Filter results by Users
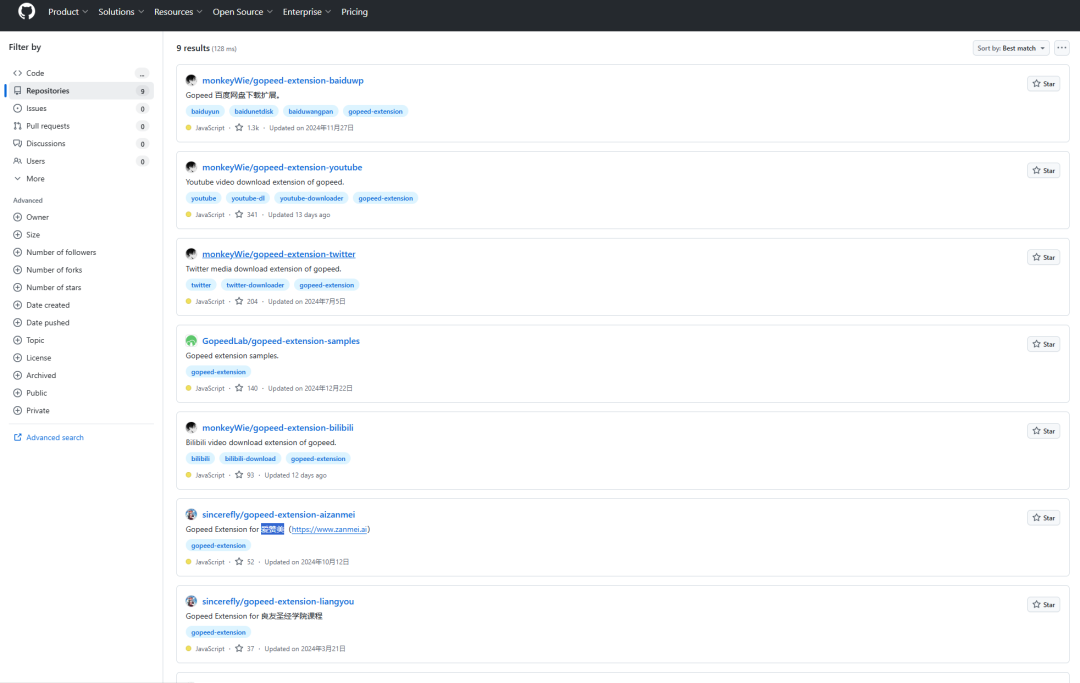This screenshot has width=1080, height=683. coord(79,161)
